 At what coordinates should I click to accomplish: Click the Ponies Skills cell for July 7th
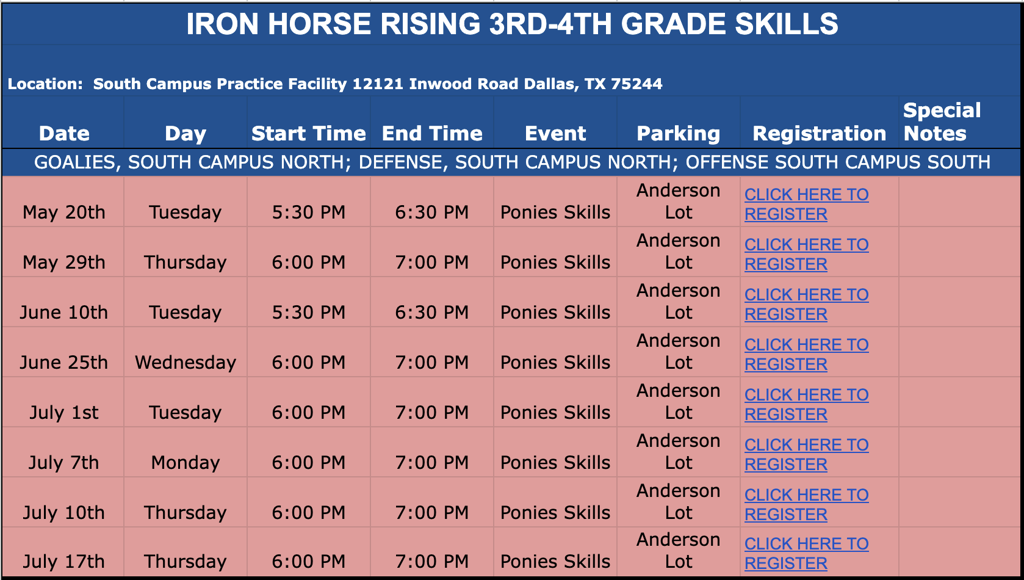point(555,462)
